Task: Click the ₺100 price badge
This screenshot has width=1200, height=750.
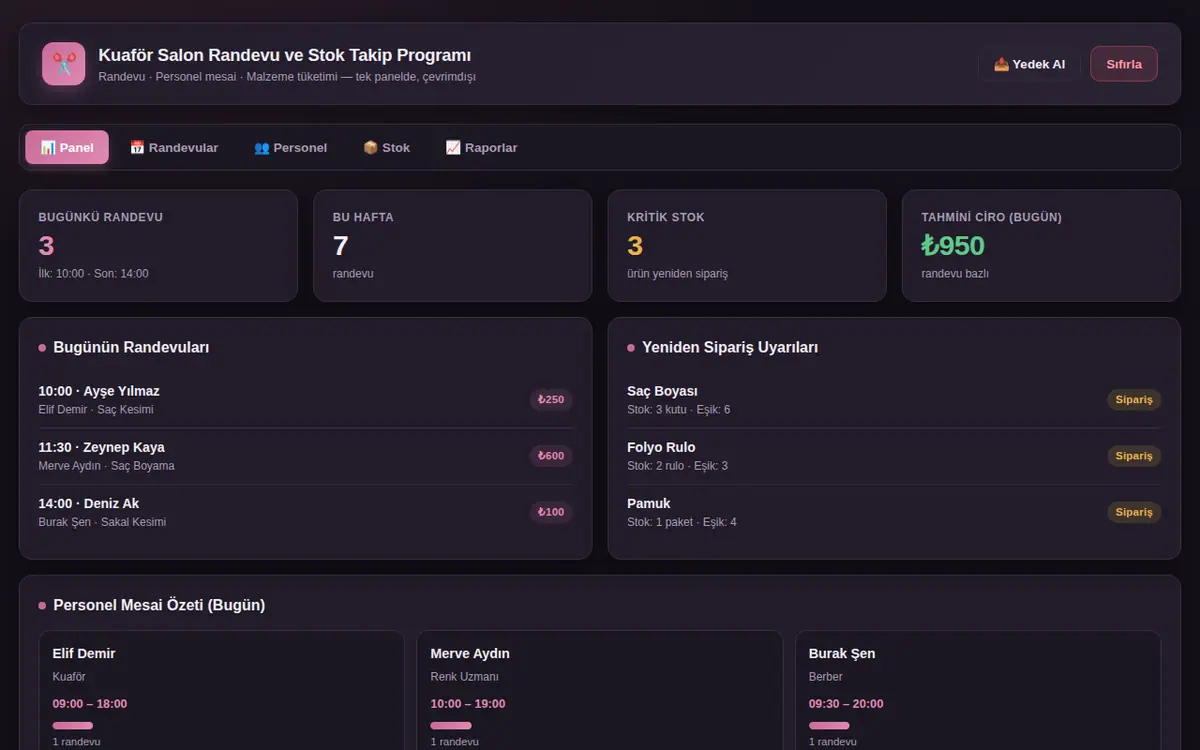Action: (x=551, y=512)
